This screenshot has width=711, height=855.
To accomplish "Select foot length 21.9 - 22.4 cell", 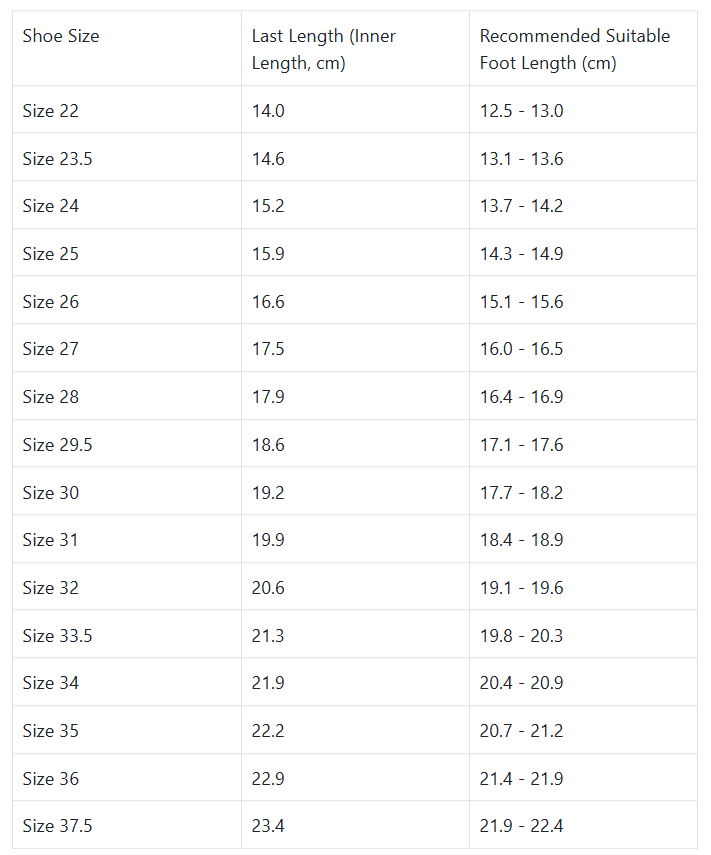I will [x=521, y=826].
